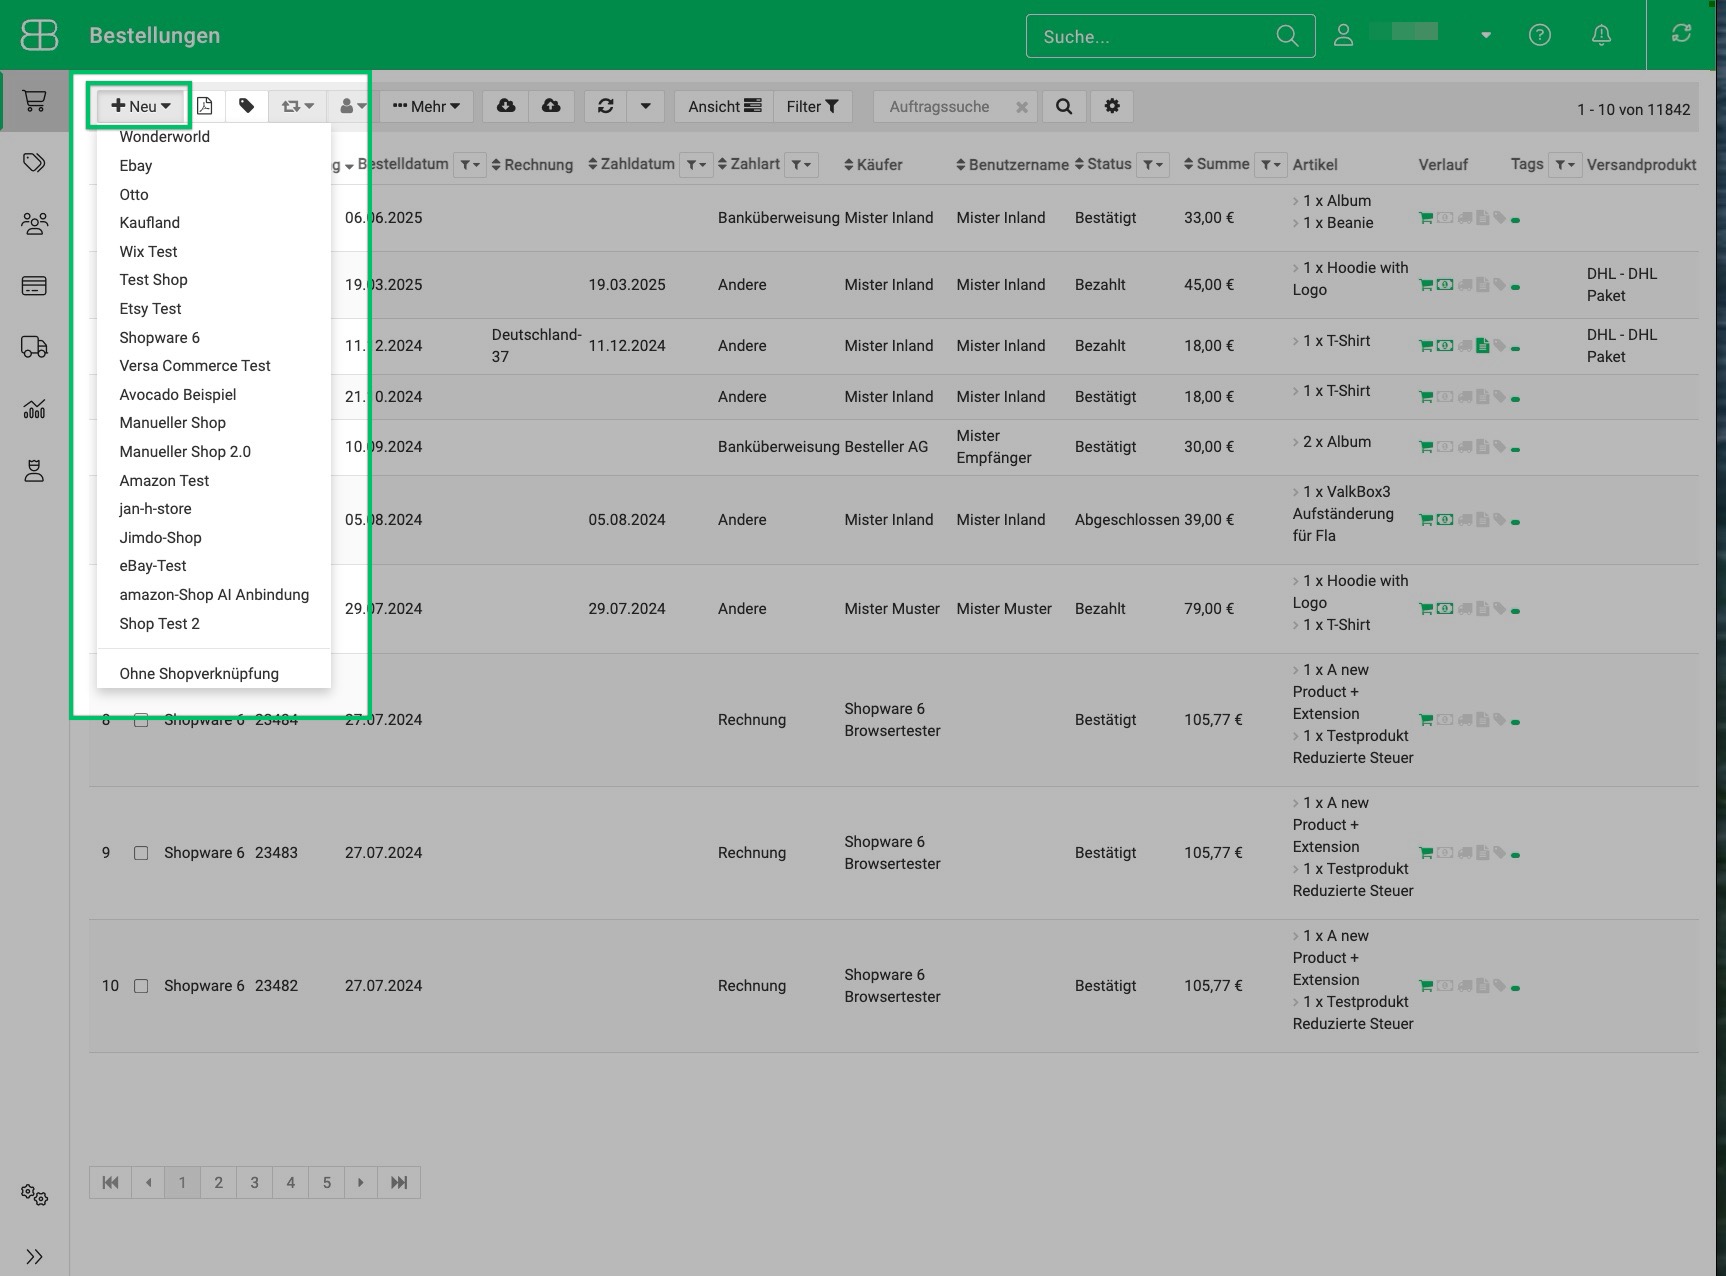
Task: Open the price tags sidebar icon
Action: (x=34, y=162)
